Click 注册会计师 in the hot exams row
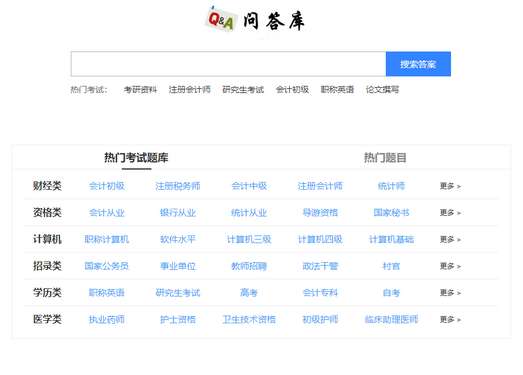 click(189, 89)
